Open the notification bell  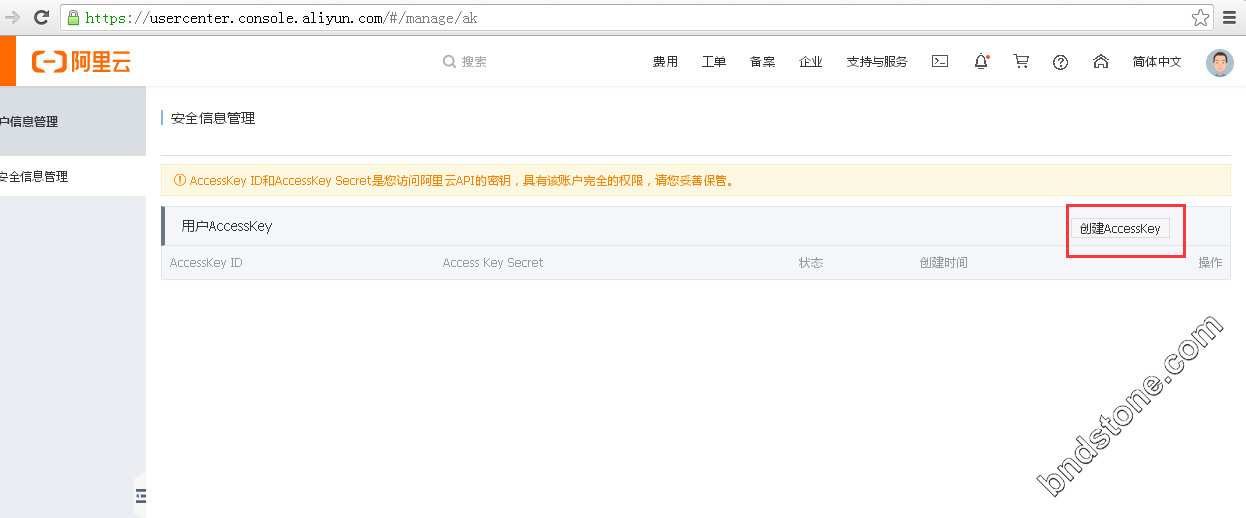[981, 61]
